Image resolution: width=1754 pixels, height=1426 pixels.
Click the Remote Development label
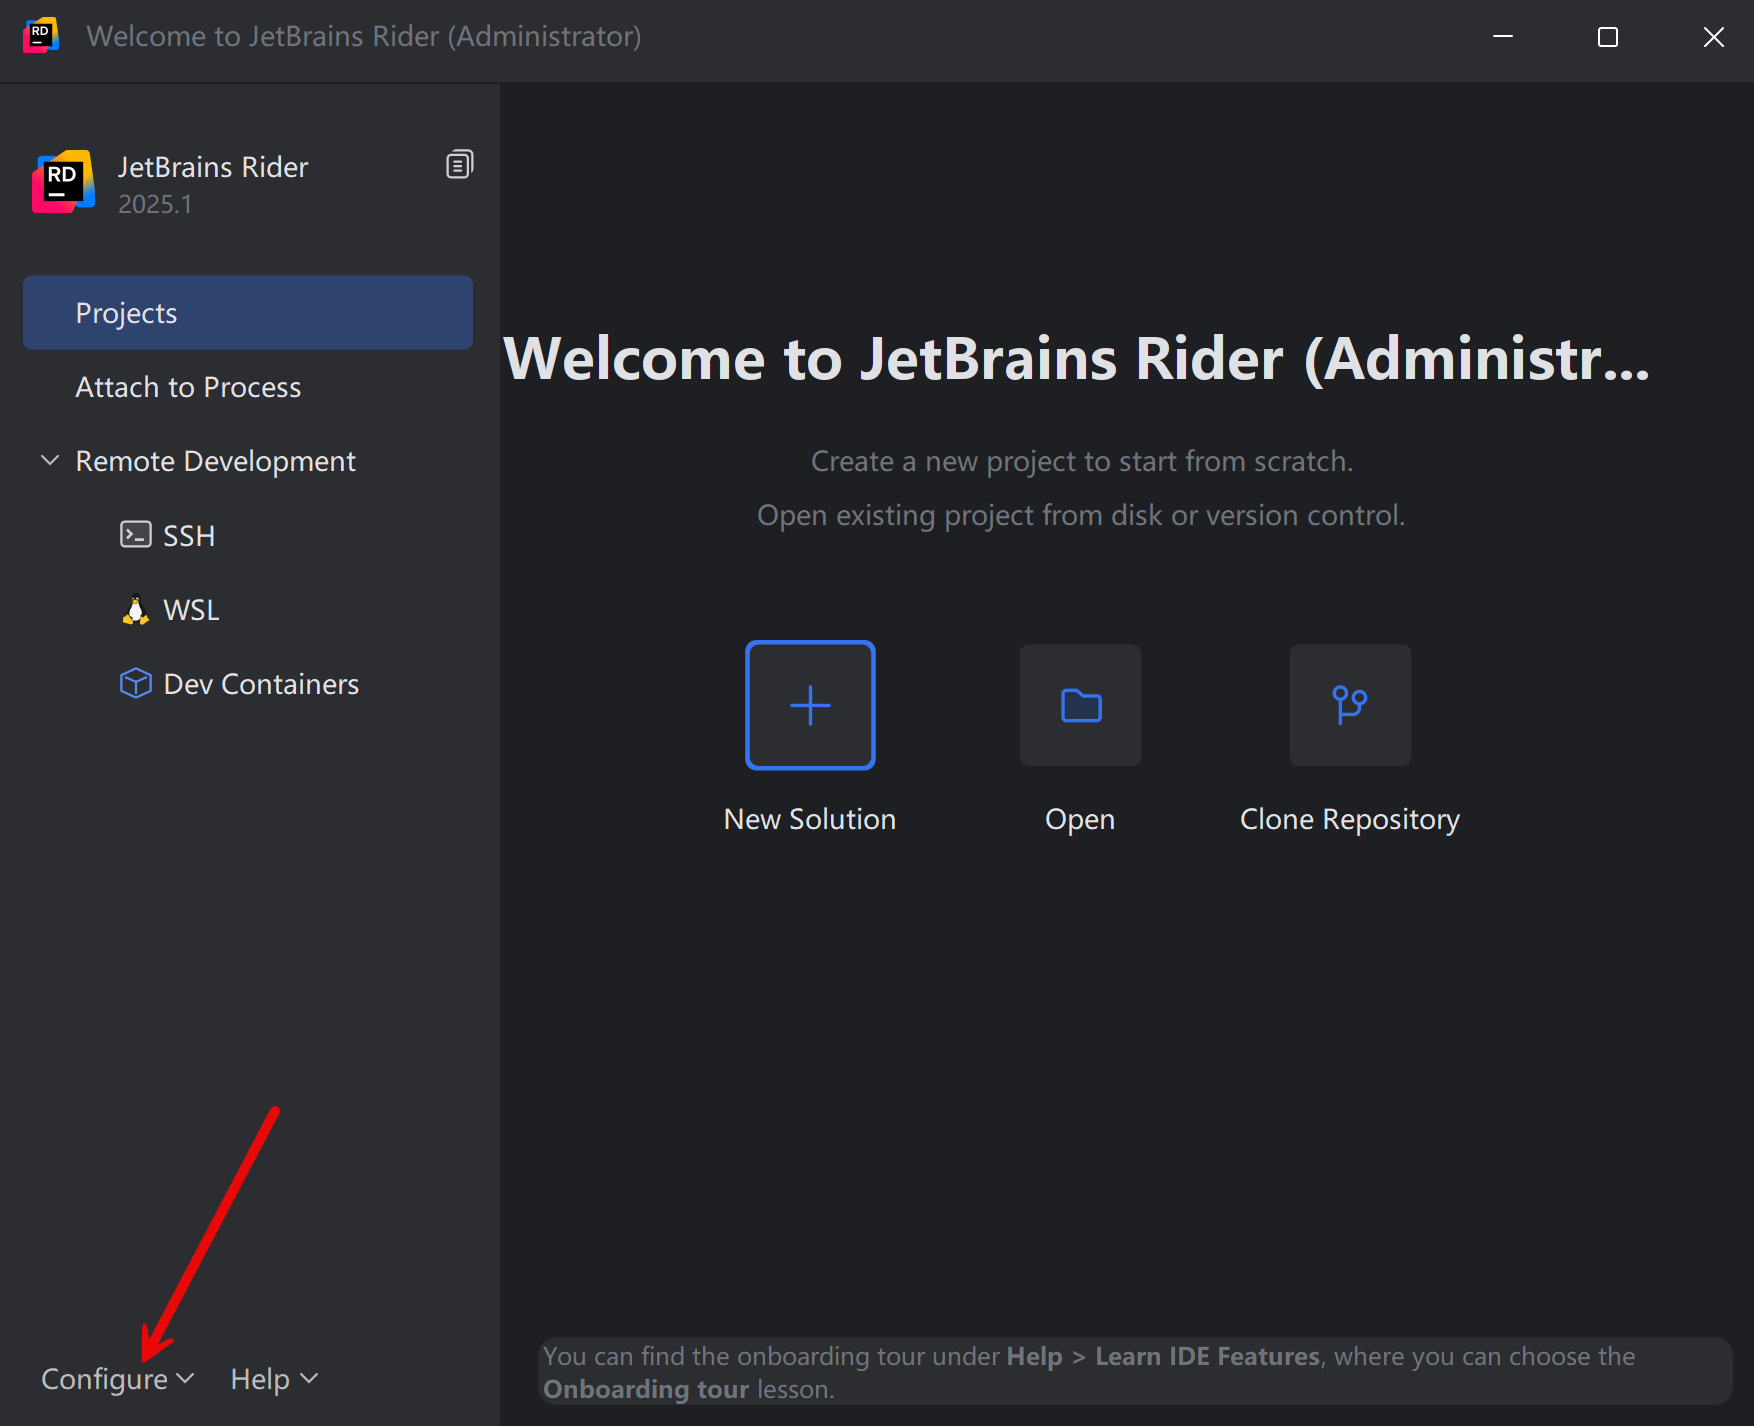pyautogui.click(x=215, y=461)
